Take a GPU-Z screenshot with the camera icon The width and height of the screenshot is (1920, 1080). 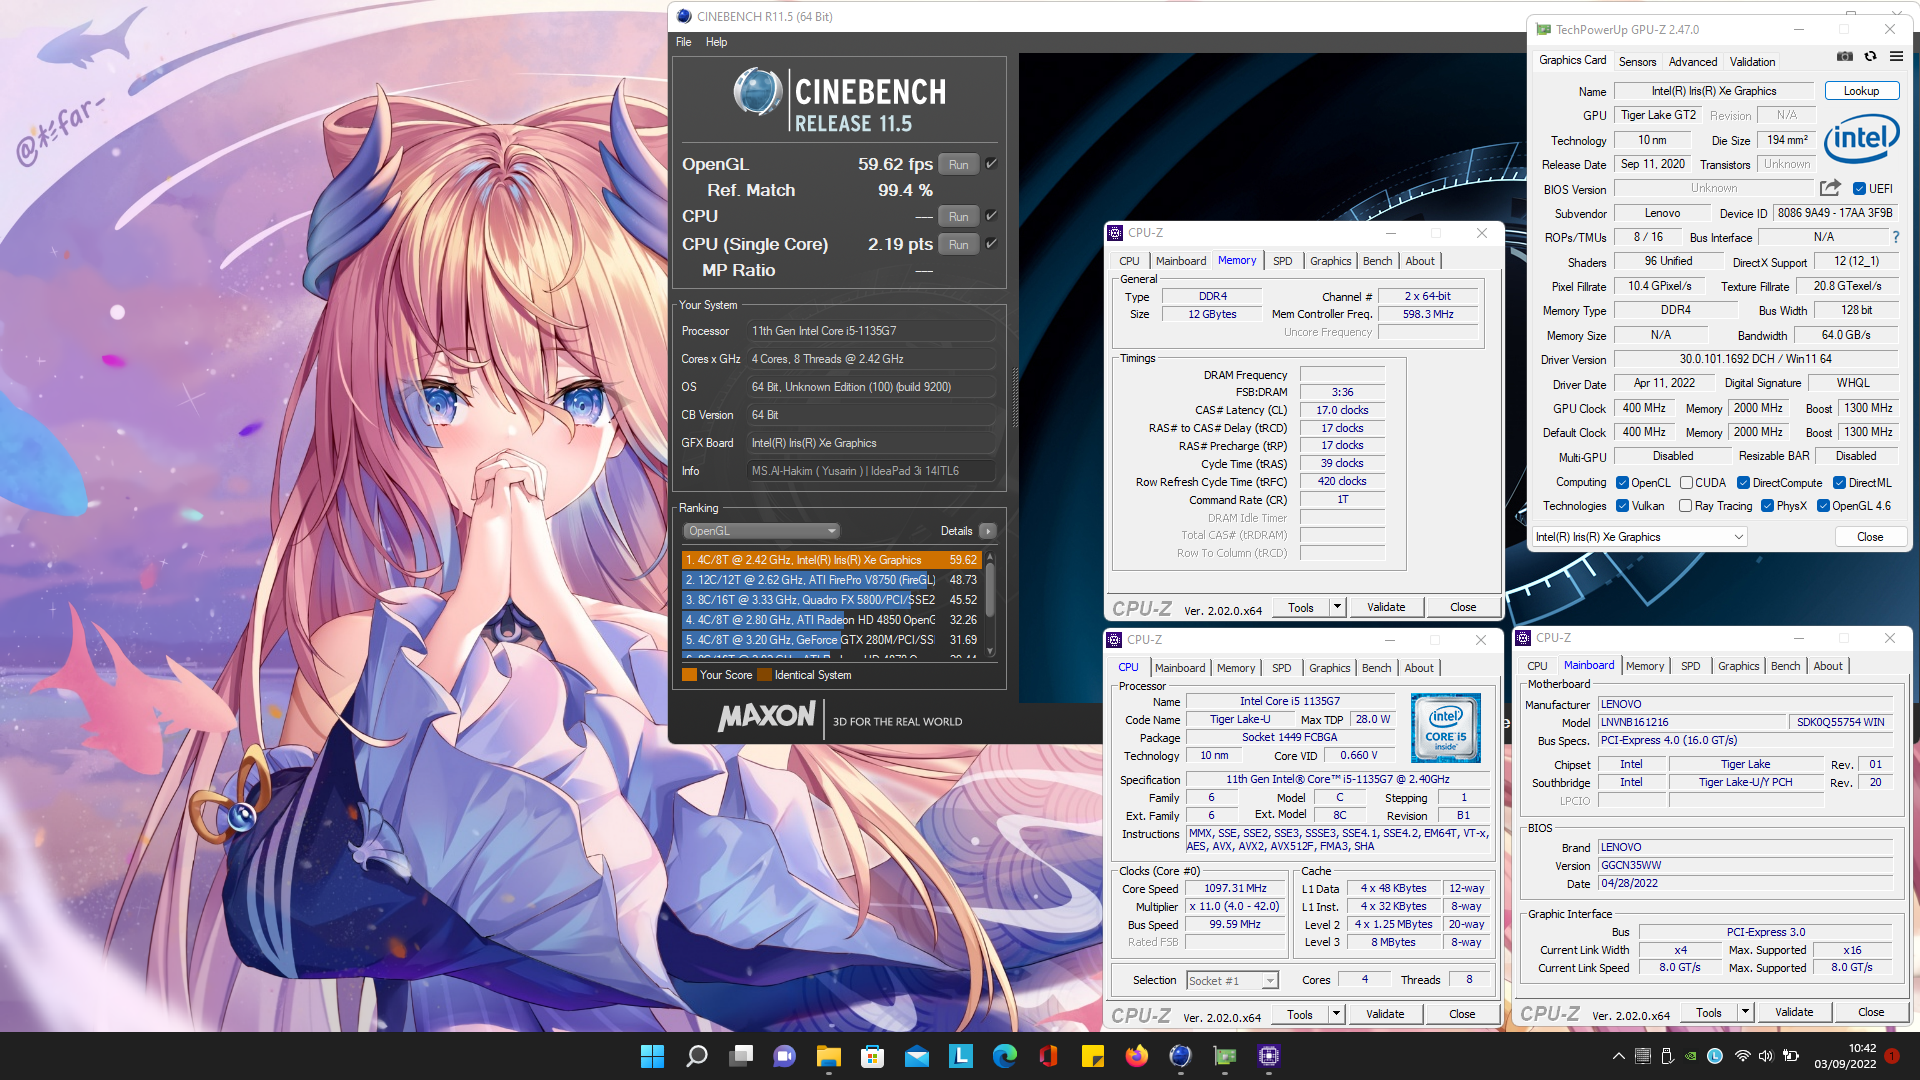[1845, 57]
